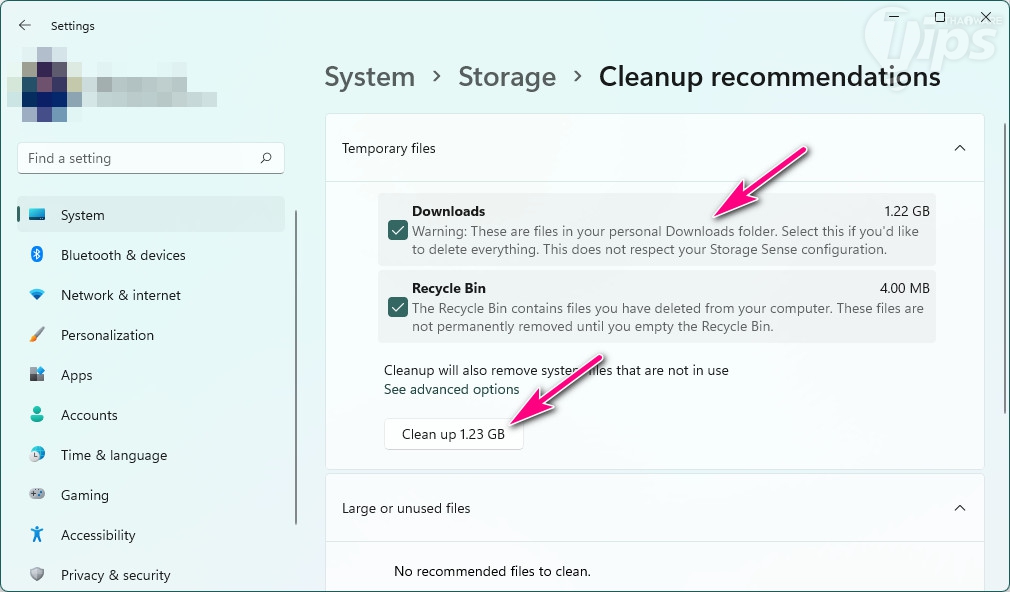The image size is (1010, 592).
Task: Click the System monitor icon
Action: coord(37,215)
